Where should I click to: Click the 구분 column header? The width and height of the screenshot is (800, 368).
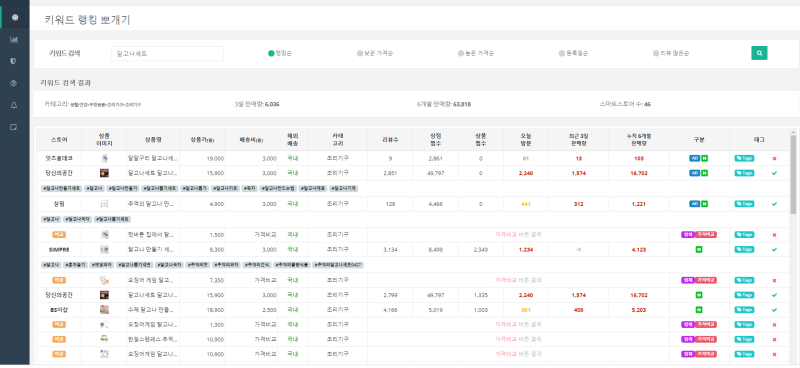pyautogui.click(x=699, y=139)
